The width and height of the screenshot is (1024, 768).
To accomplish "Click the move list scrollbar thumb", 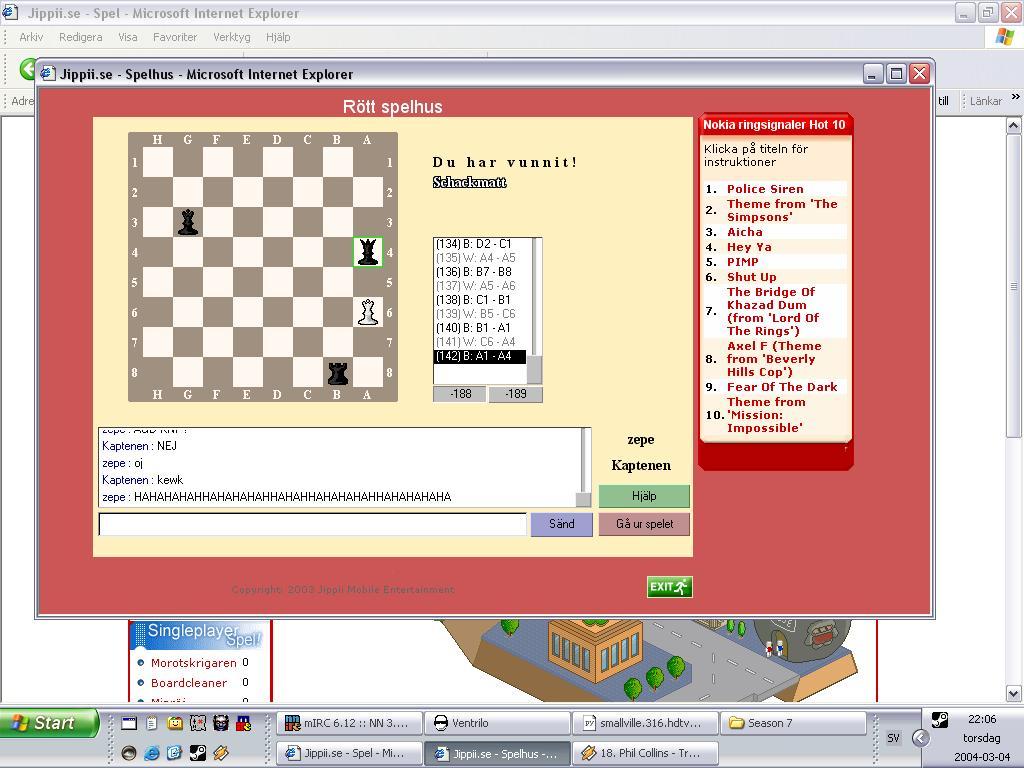I will [534, 370].
